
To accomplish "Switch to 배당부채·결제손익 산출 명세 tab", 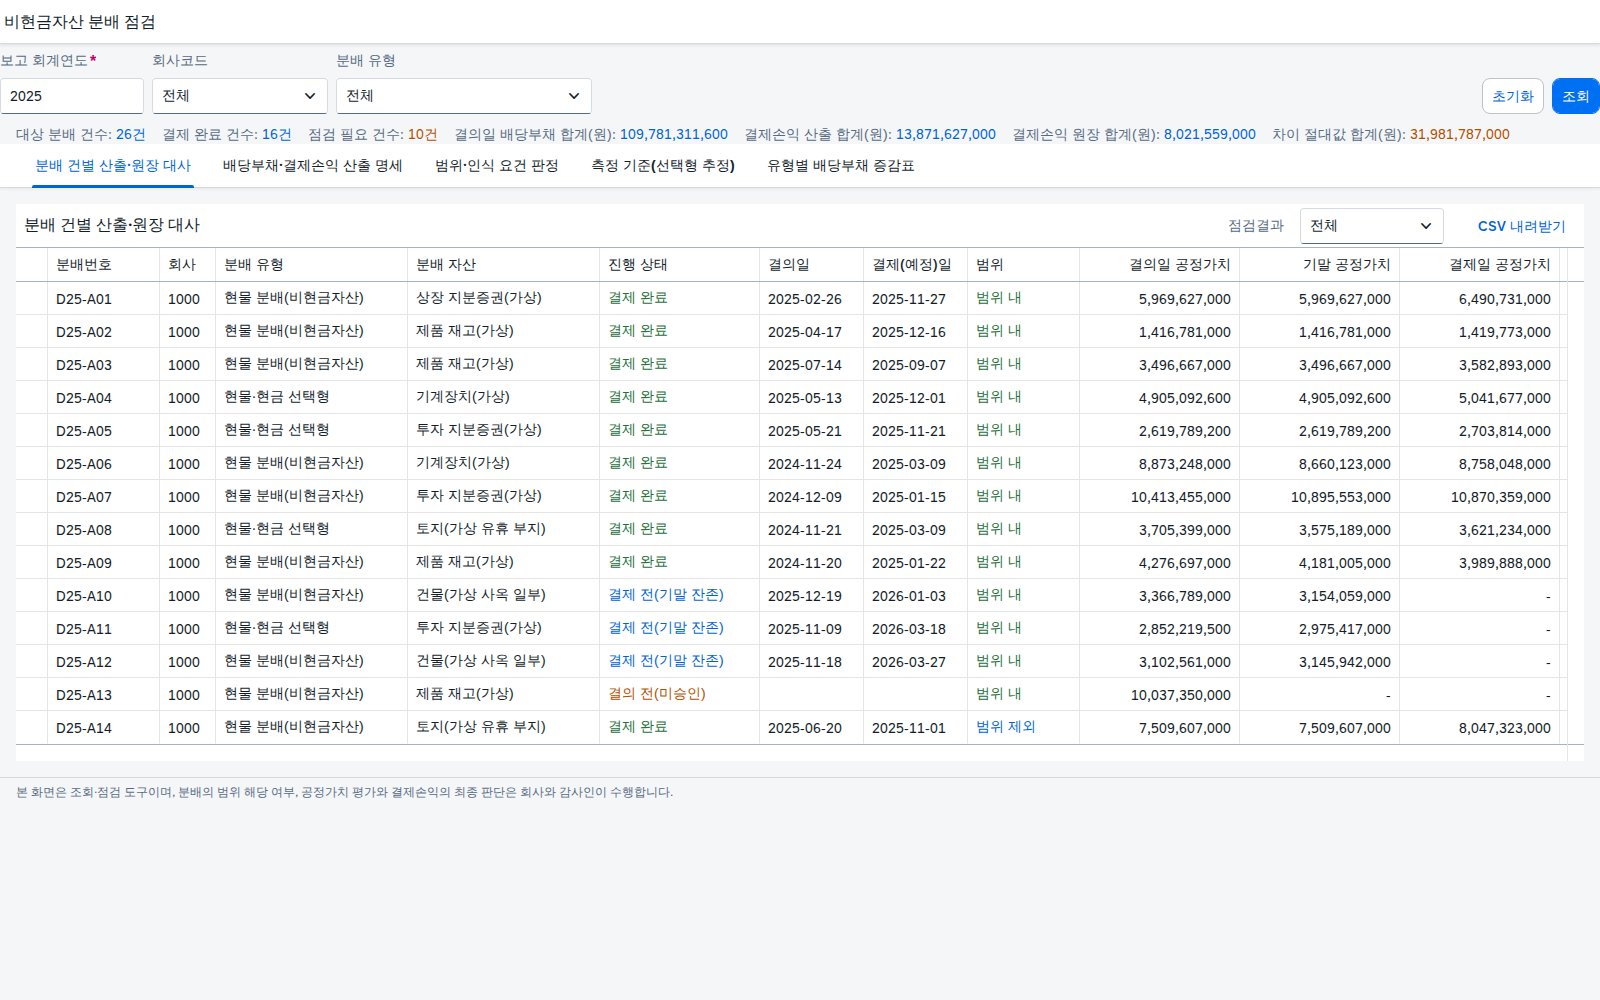I will pyautogui.click(x=312, y=166).
